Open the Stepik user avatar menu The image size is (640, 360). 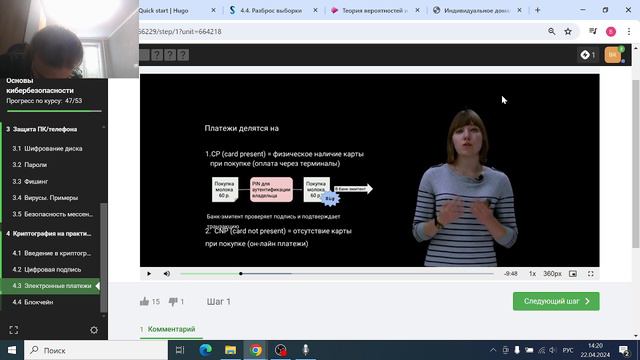(613, 55)
